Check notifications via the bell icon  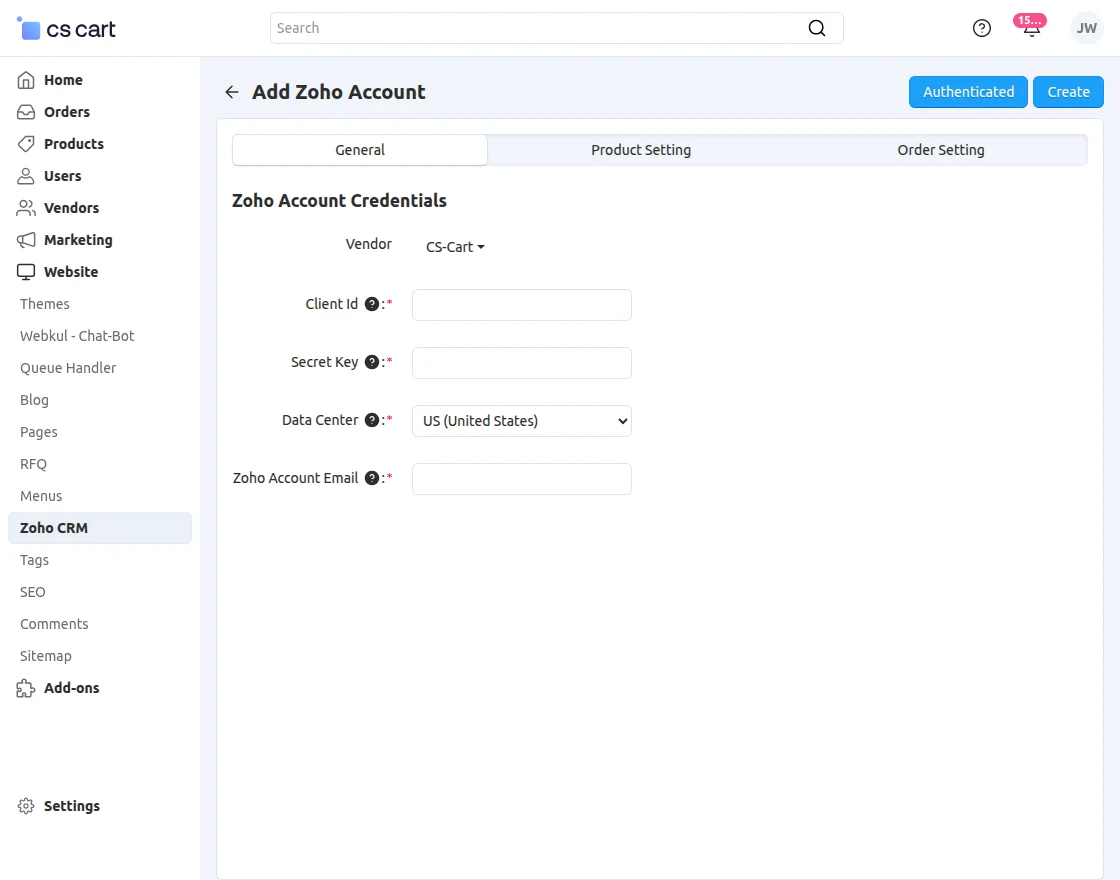[x=1031, y=30]
